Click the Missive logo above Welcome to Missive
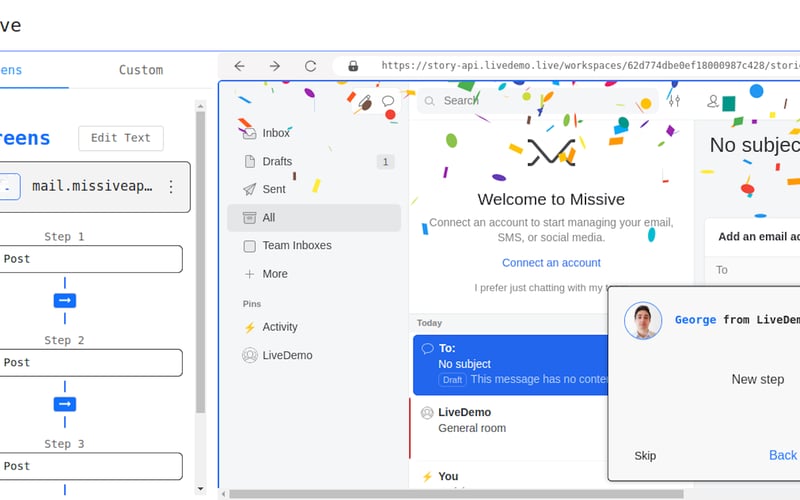800x500 pixels. (551, 153)
